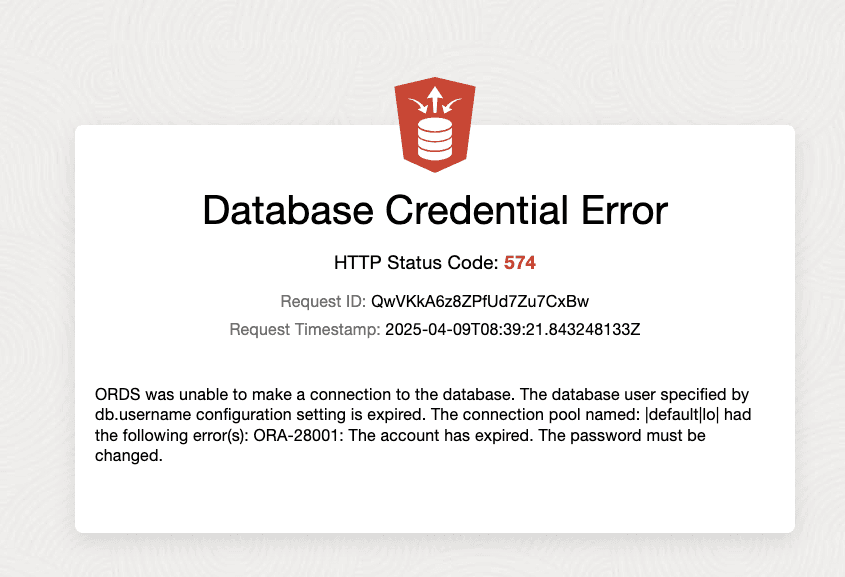Click the white database cylinder inside the logo
Screen dimensions: 845x577
pyautogui.click(x=434, y=139)
